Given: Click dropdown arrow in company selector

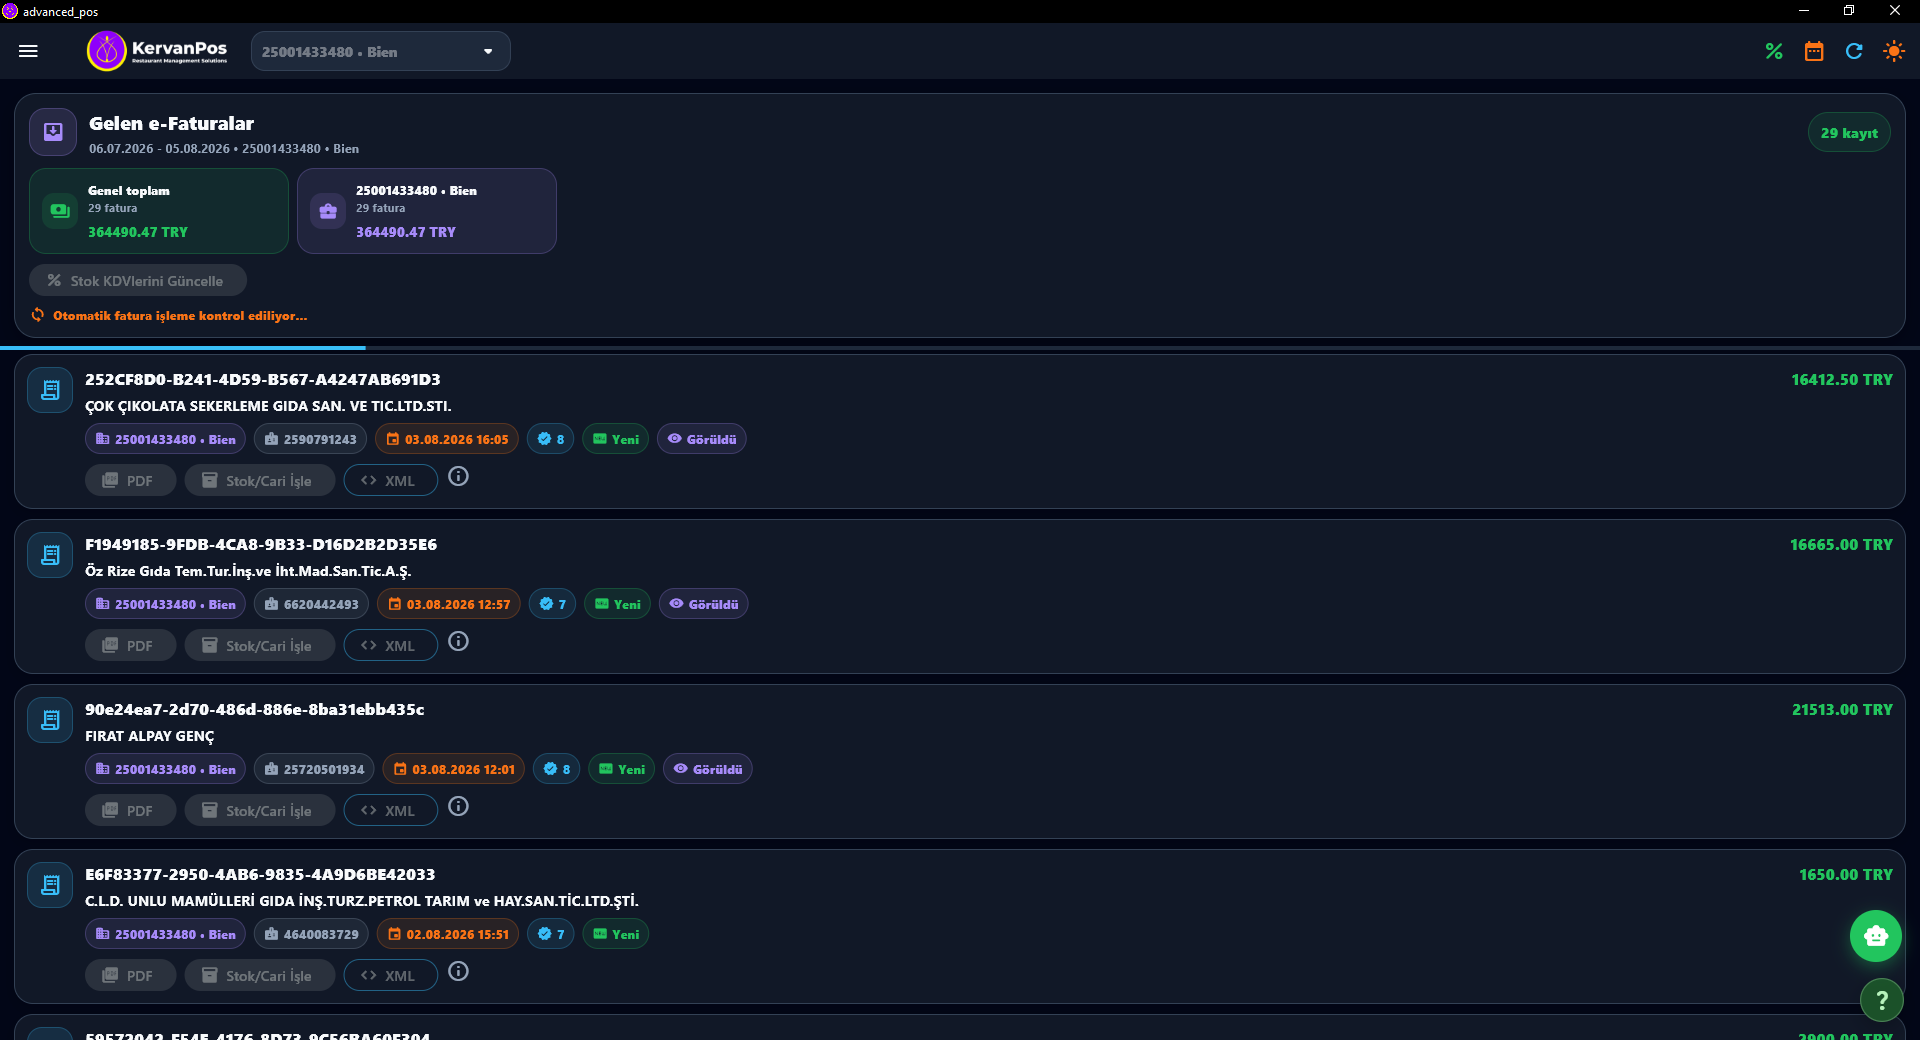Looking at the screenshot, I should 488,52.
